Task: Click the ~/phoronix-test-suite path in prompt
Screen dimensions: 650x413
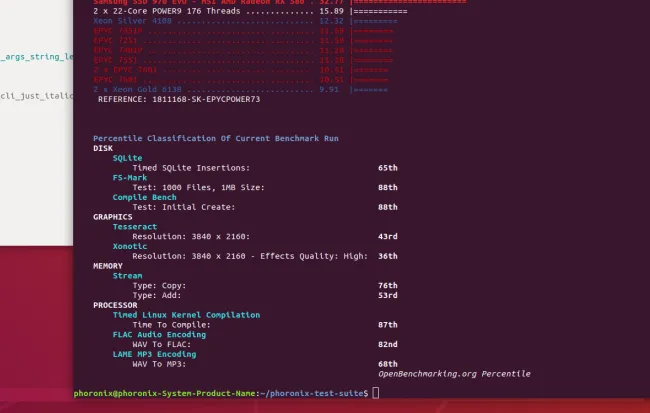Action: (x=312, y=393)
